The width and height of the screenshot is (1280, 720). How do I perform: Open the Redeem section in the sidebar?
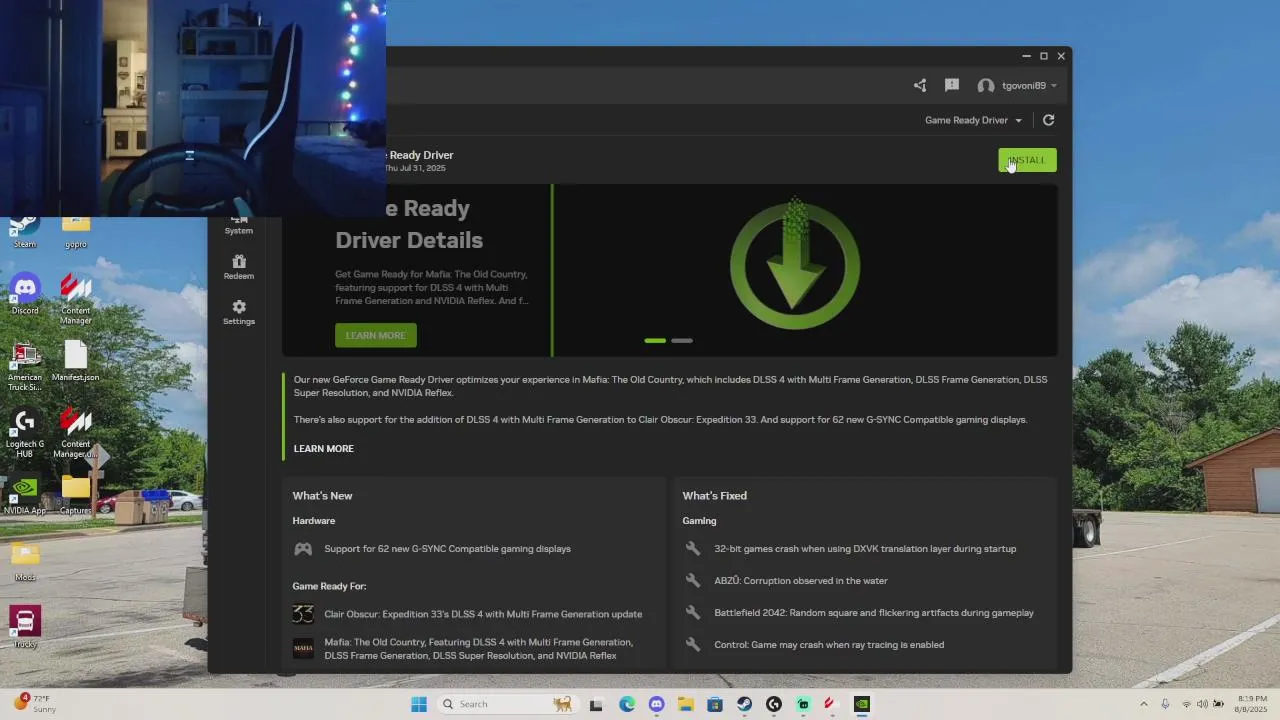pyautogui.click(x=239, y=267)
